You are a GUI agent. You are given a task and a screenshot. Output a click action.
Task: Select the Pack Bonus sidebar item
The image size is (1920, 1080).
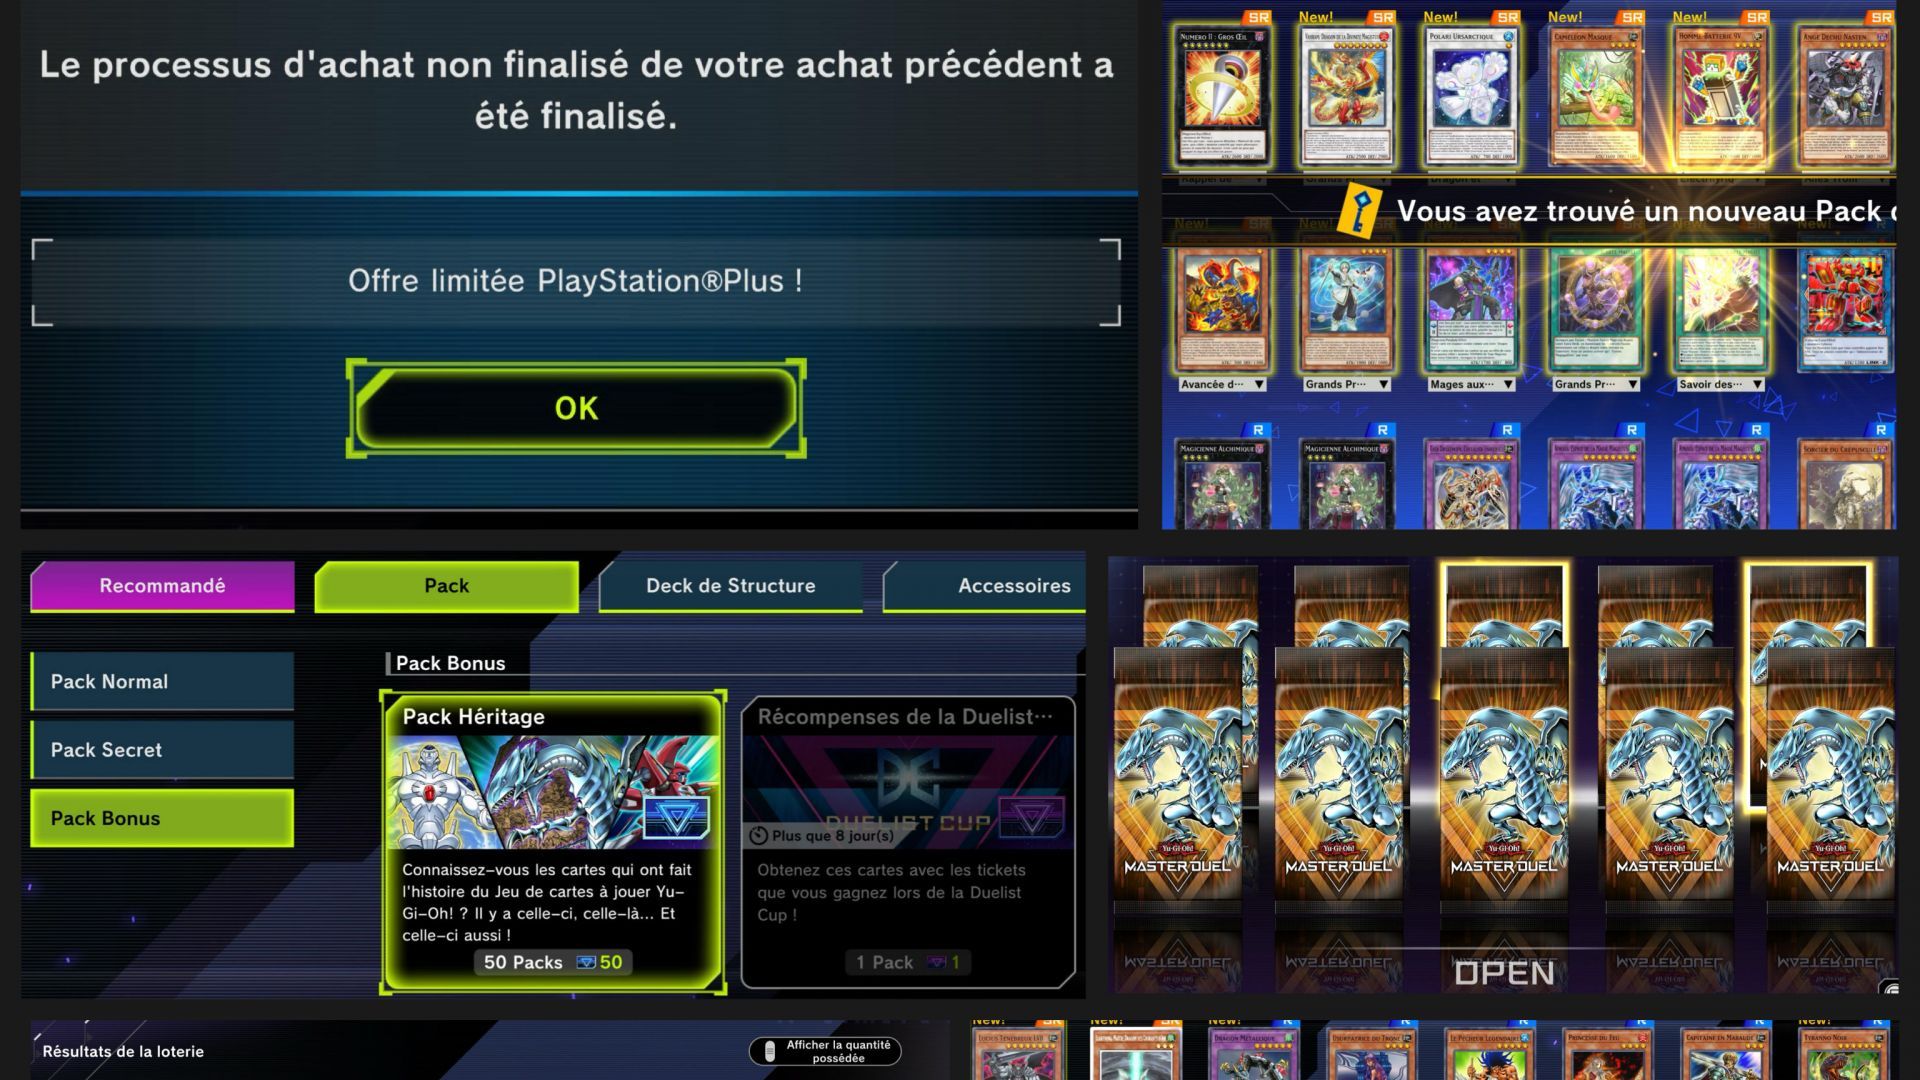pyautogui.click(x=162, y=818)
